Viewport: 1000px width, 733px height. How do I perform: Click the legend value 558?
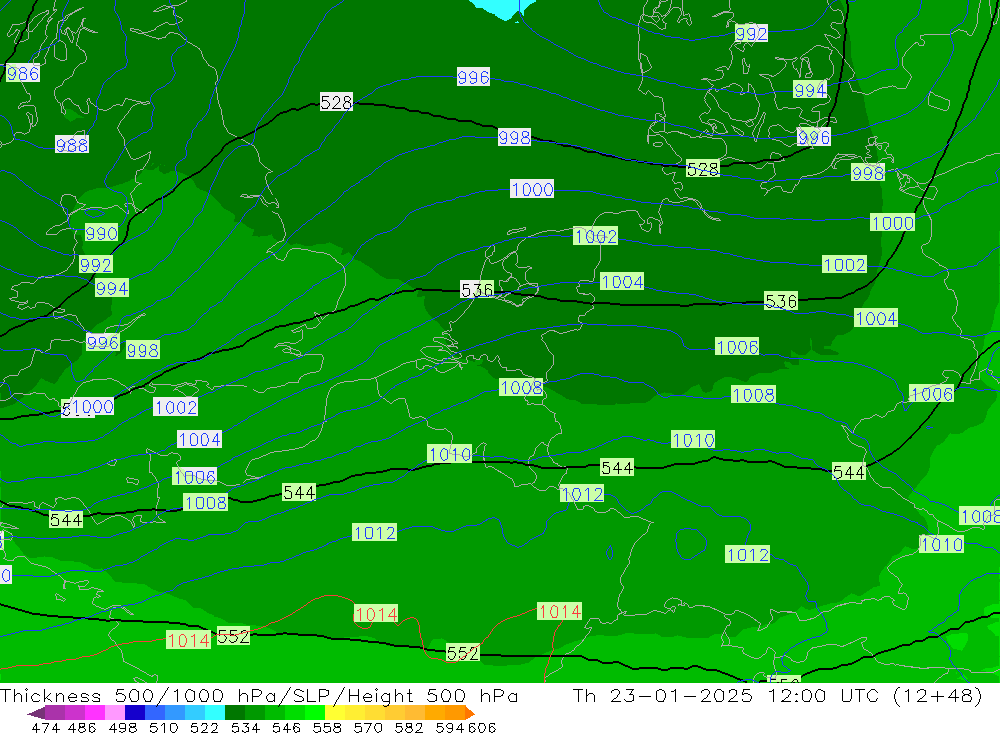[x=327, y=727]
